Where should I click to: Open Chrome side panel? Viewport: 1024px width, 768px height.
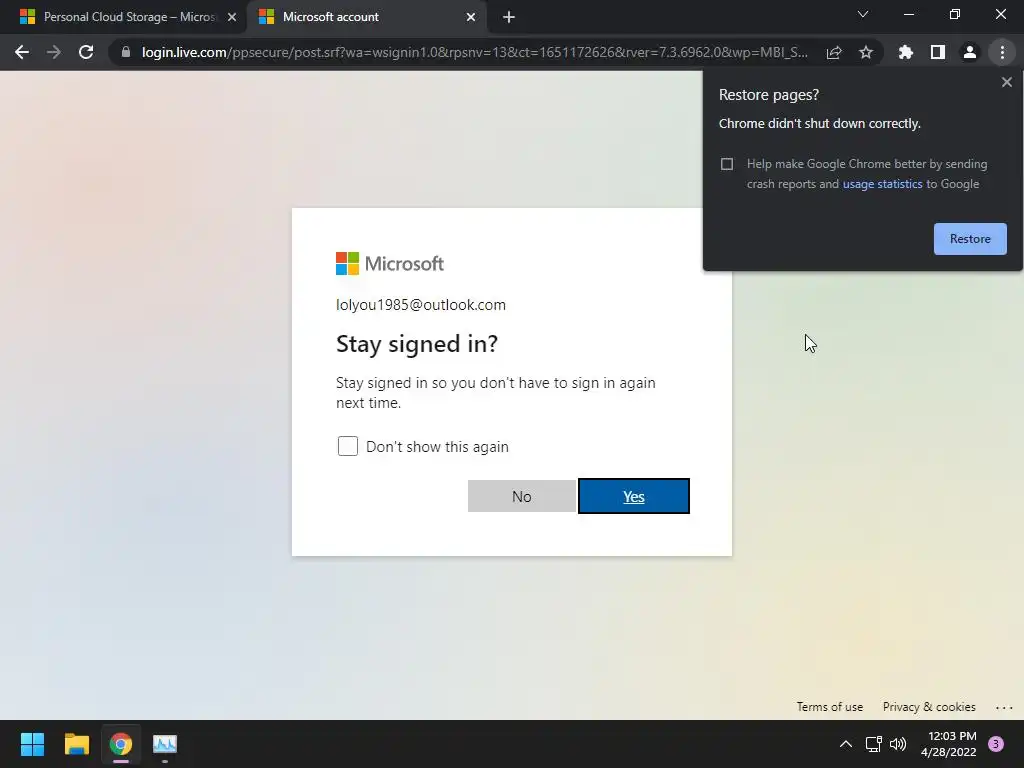938,52
